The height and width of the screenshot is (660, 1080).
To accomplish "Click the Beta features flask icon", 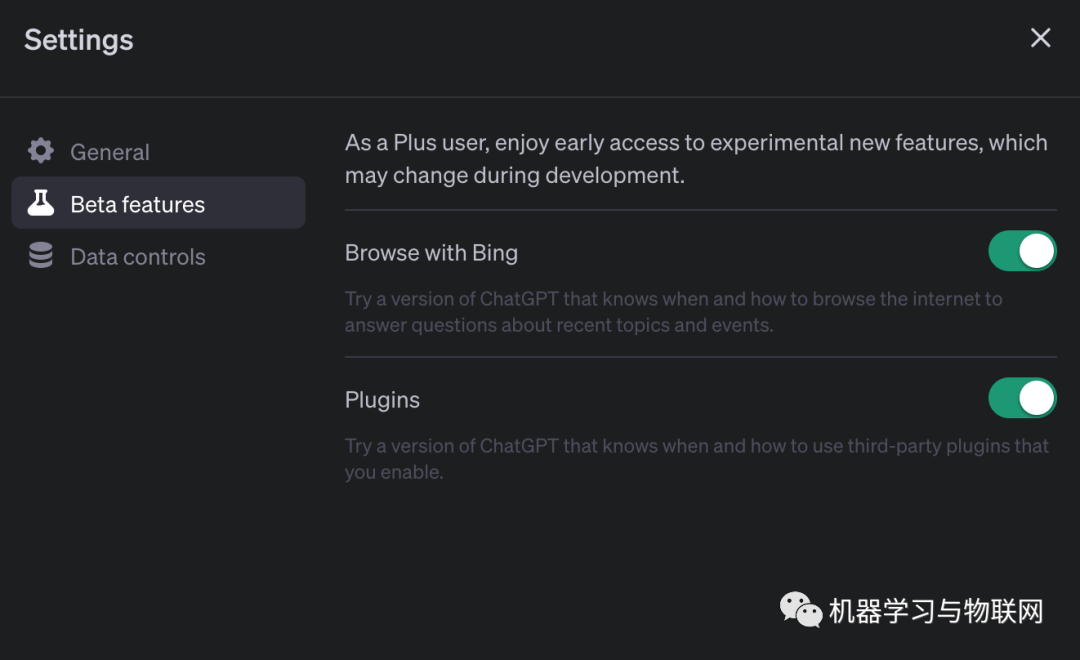I will point(41,204).
